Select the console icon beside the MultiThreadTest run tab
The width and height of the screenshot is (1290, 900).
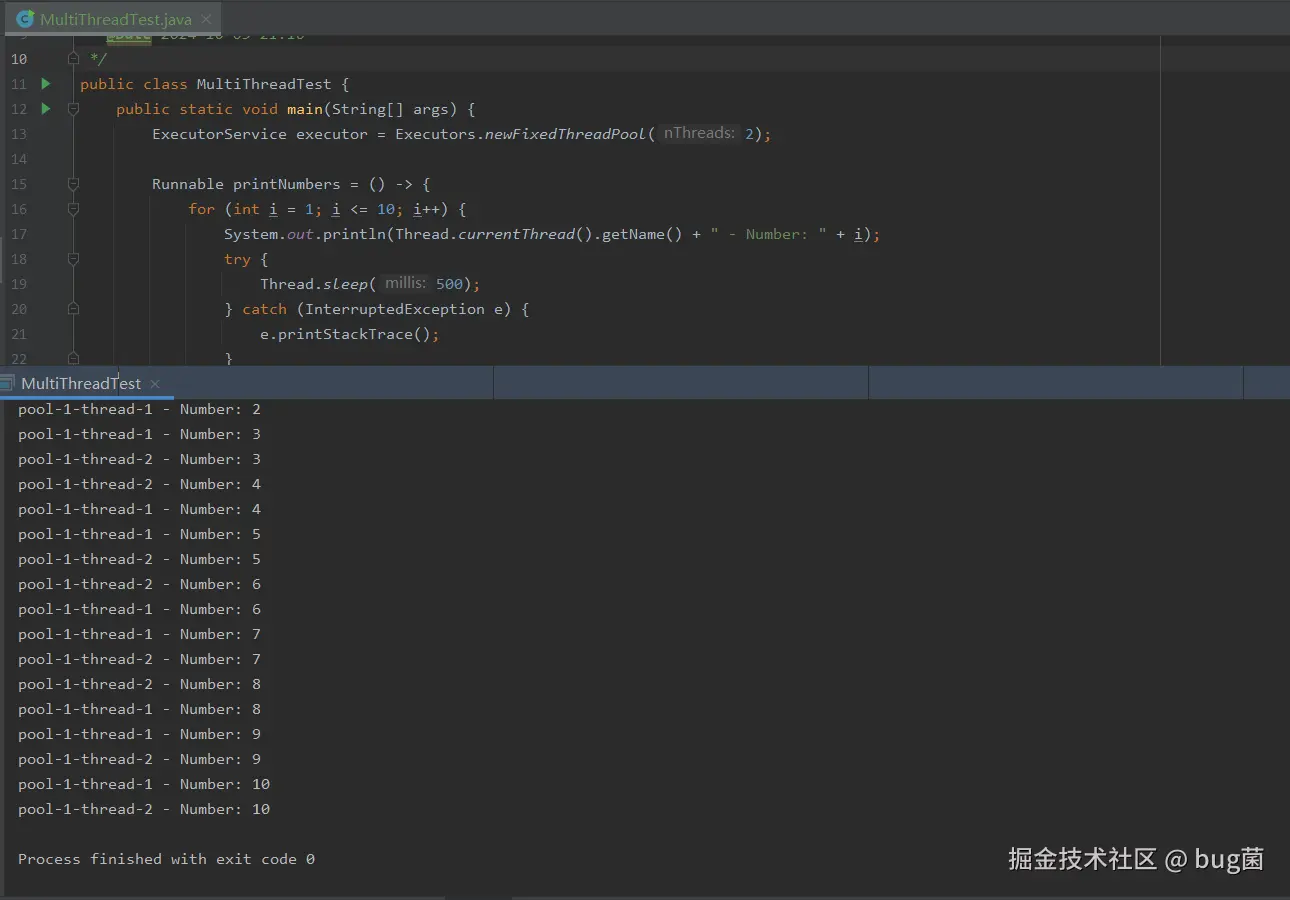[x=8, y=383]
